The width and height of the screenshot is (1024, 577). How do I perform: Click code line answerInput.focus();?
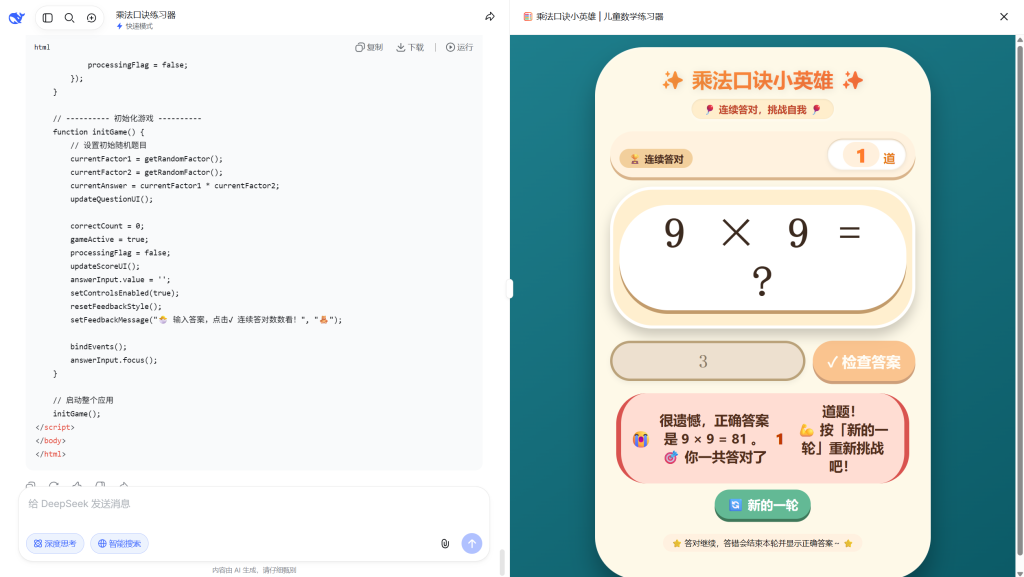114,360
